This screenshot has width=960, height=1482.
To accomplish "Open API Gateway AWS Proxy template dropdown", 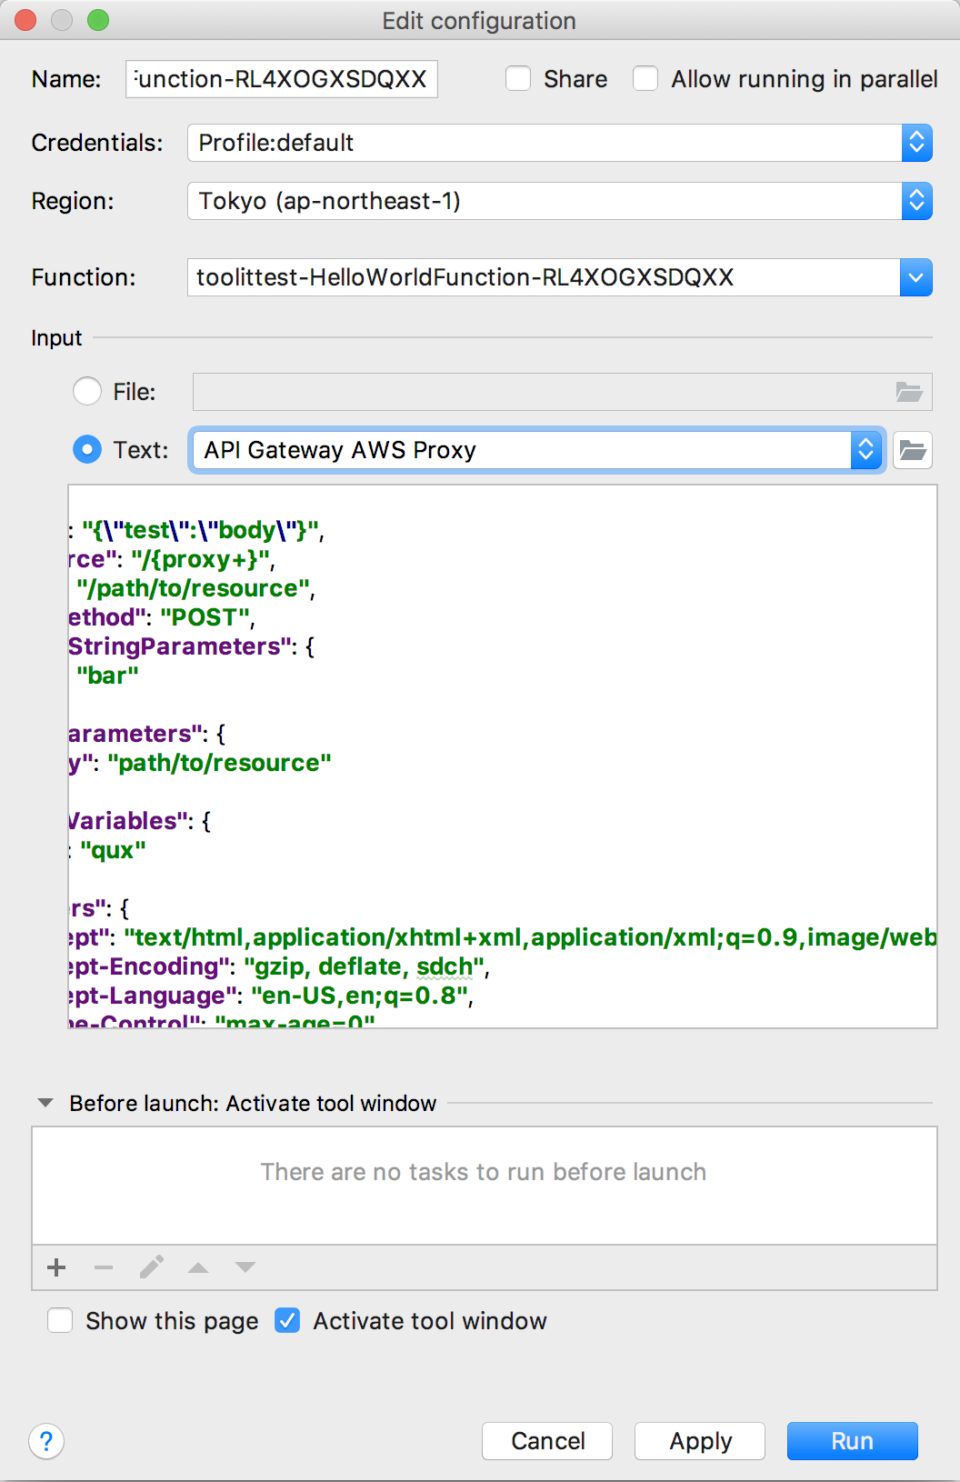I will [x=538, y=450].
